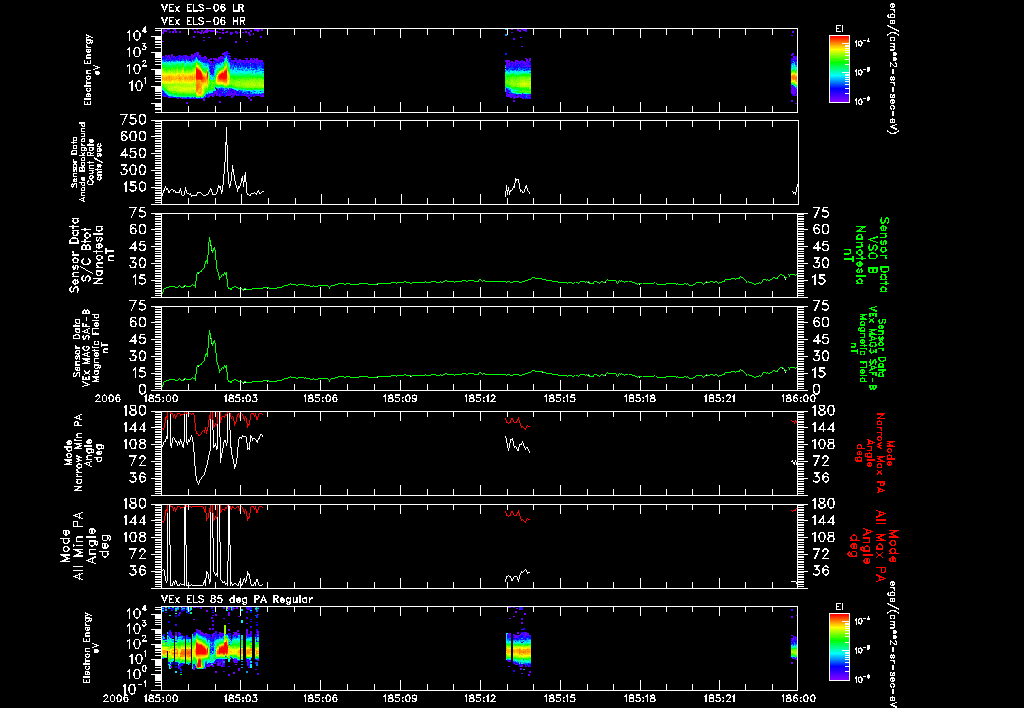The width and height of the screenshot is (1024, 708).
Task: Click the '450' tick on count rate axis
Action: 133,153
